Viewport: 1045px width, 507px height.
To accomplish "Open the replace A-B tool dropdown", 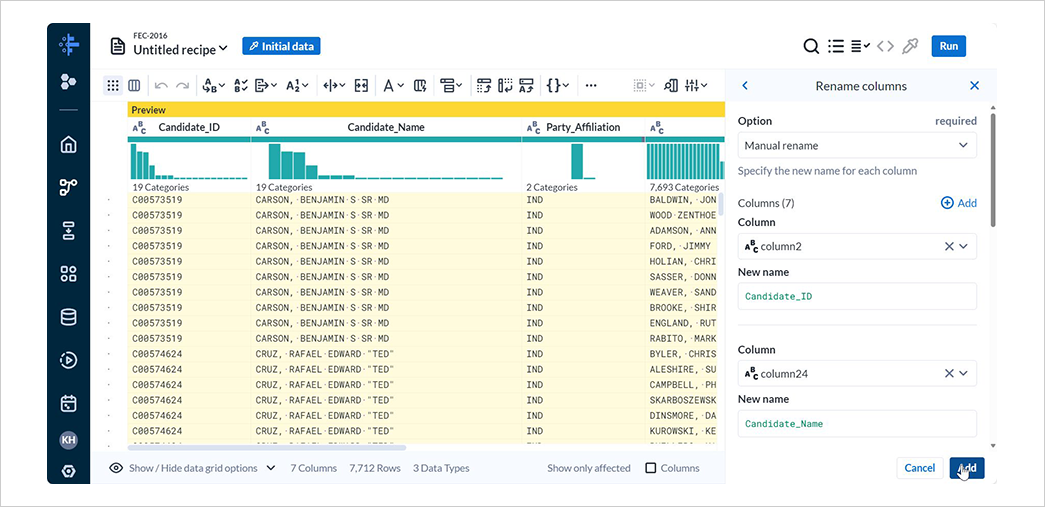I will [x=213, y=85].
